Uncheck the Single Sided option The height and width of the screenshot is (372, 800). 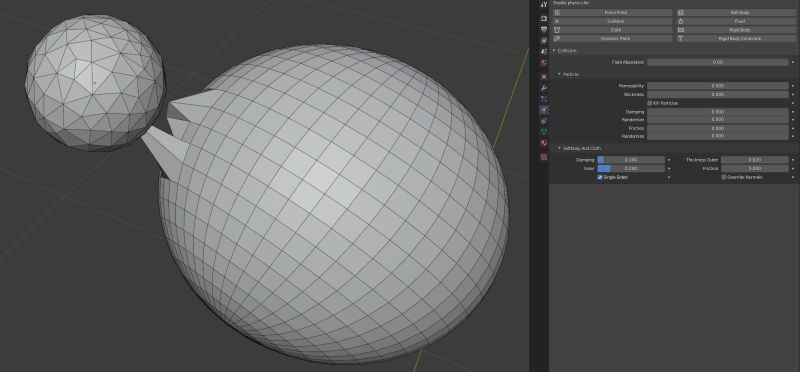pos(600,177)
